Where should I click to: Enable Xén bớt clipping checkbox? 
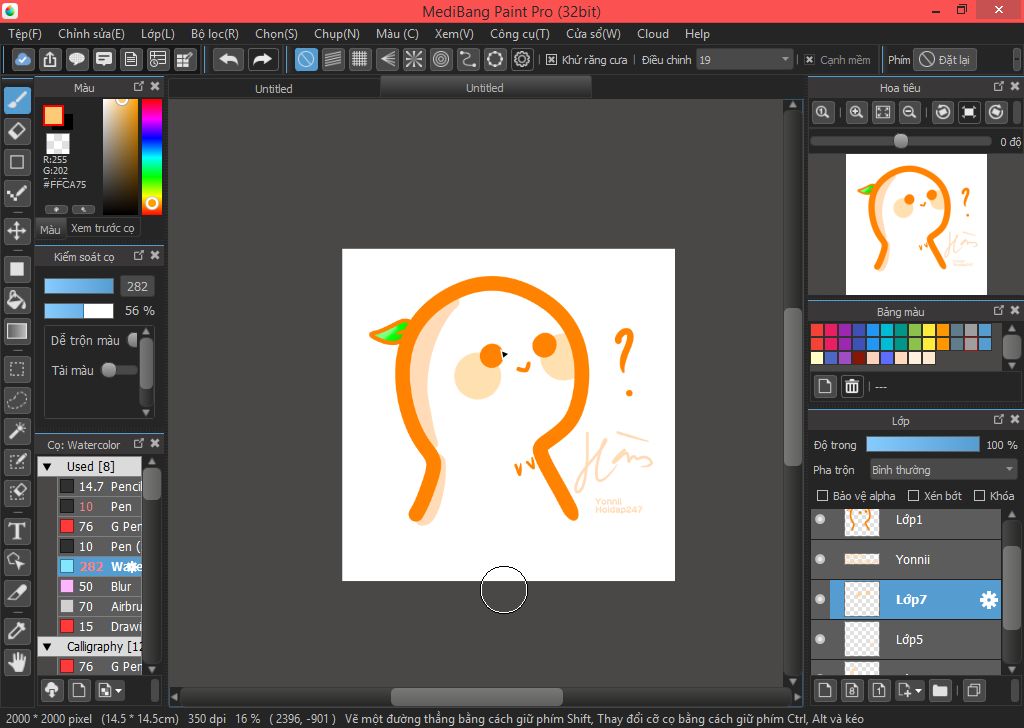[x=914, y=496]
